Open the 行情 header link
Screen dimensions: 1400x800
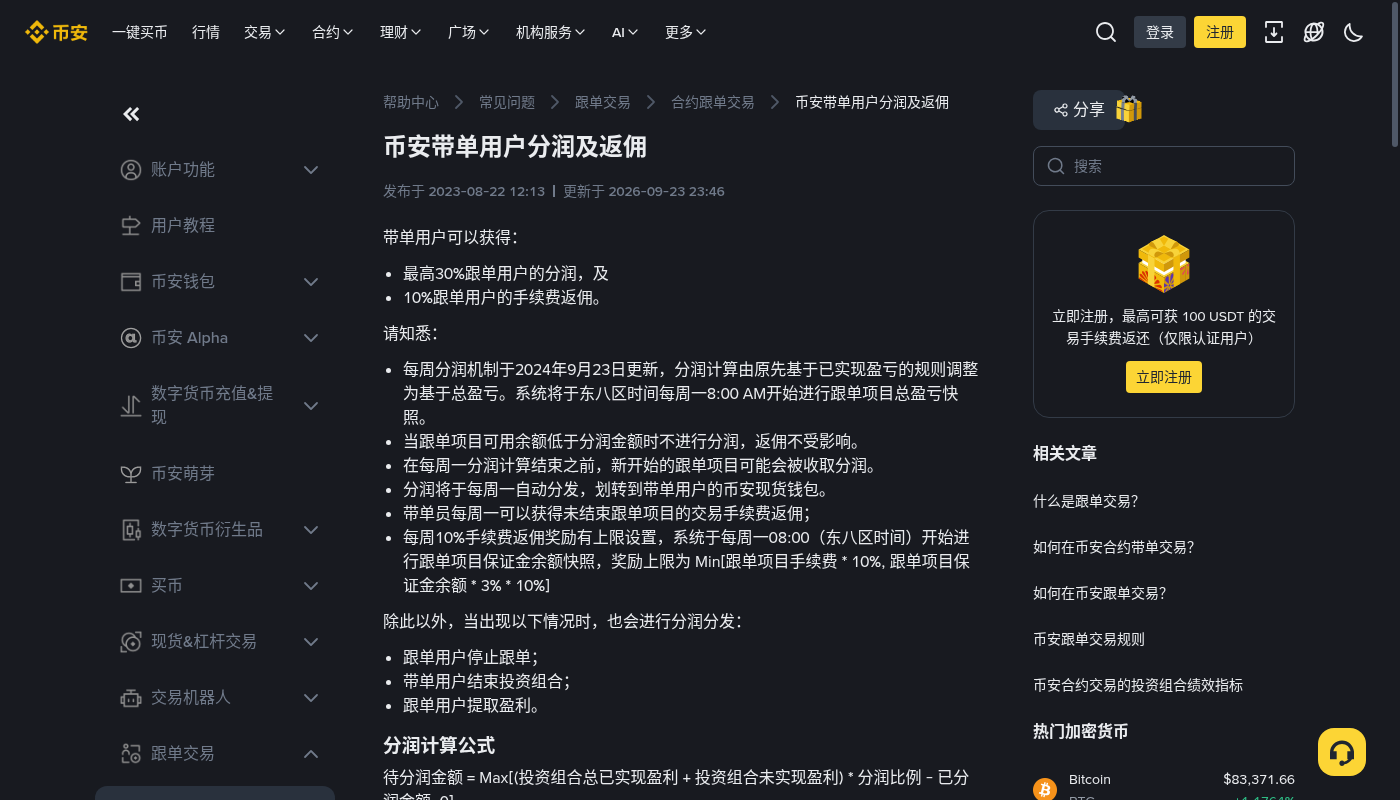[x=206, y=32]
